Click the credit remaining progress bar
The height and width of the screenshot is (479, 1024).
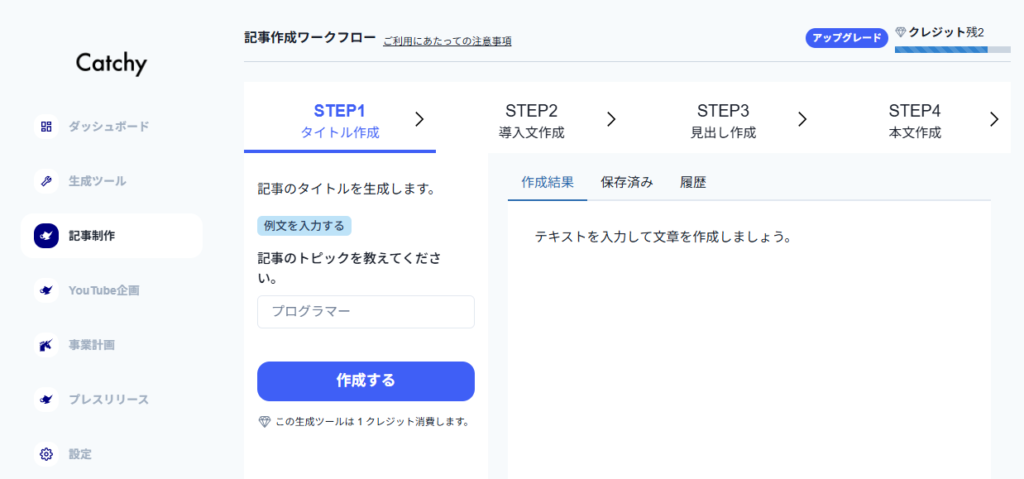[941, 48]
